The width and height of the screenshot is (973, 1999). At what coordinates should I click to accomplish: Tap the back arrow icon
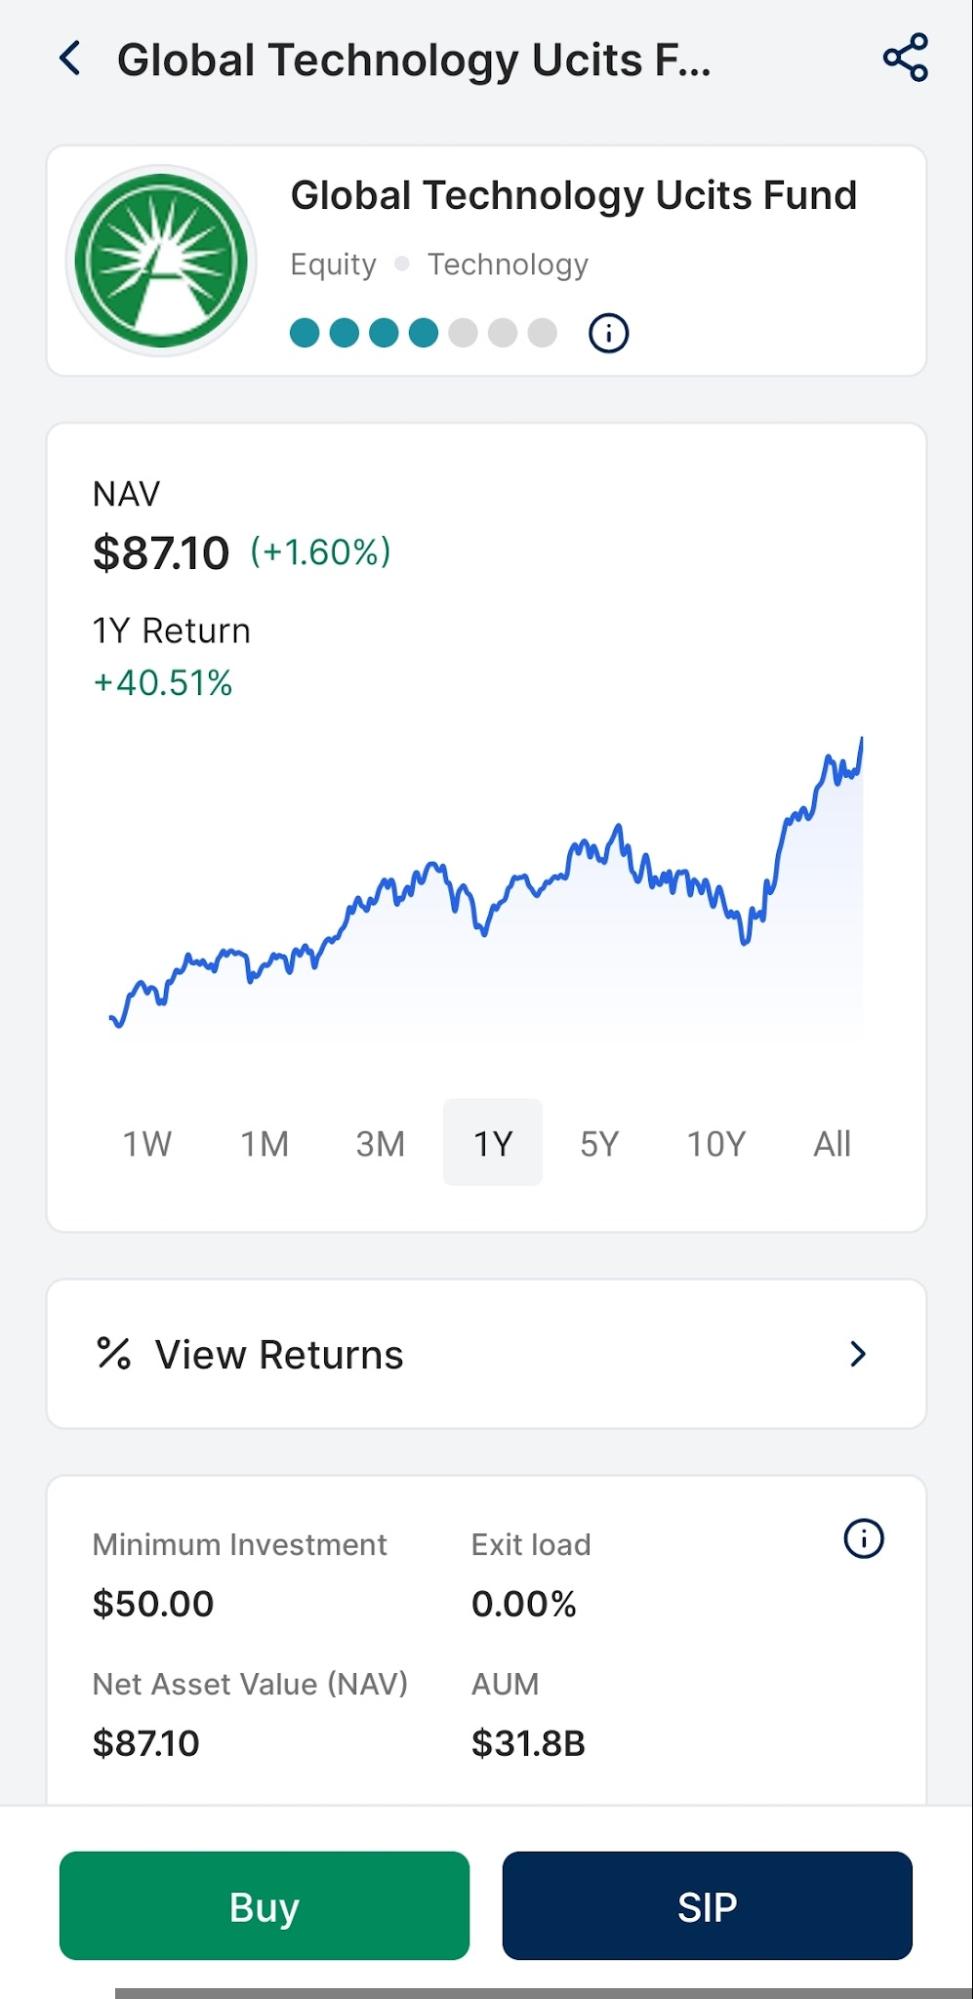[70, 59]
